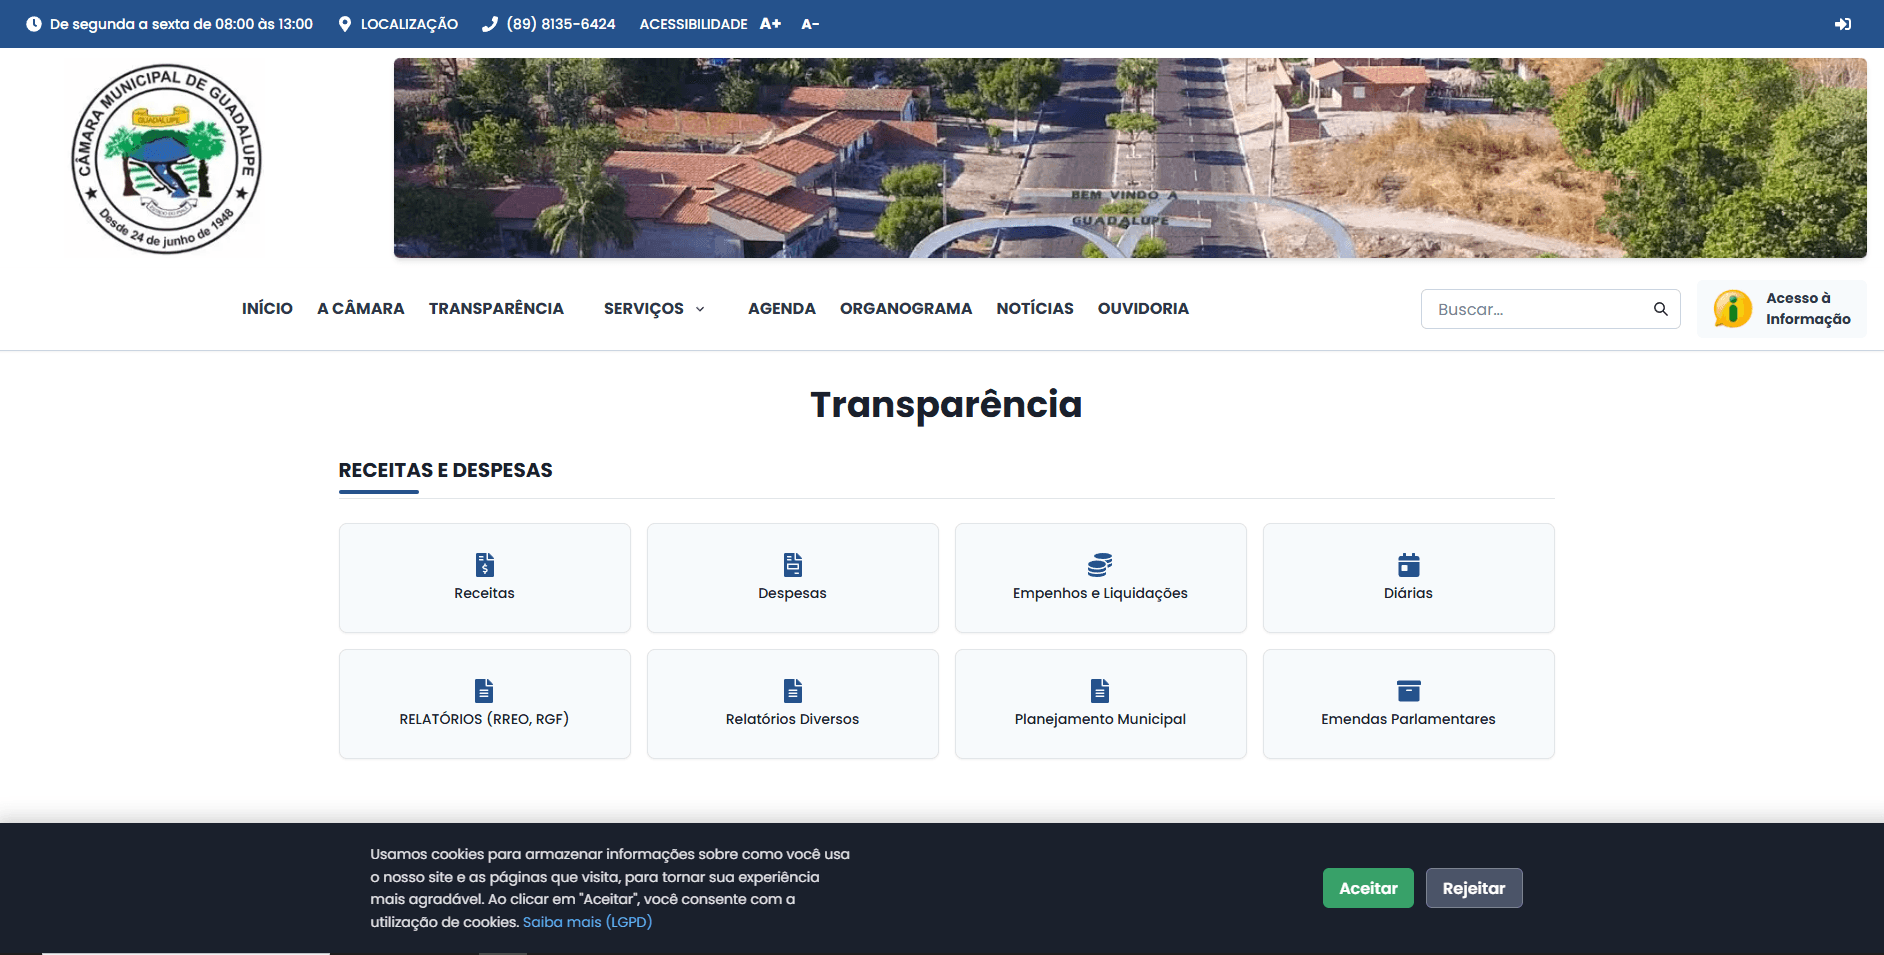
Task: Open the Empenhos e Liquidações coins icon
Action: coord(1100,565)
